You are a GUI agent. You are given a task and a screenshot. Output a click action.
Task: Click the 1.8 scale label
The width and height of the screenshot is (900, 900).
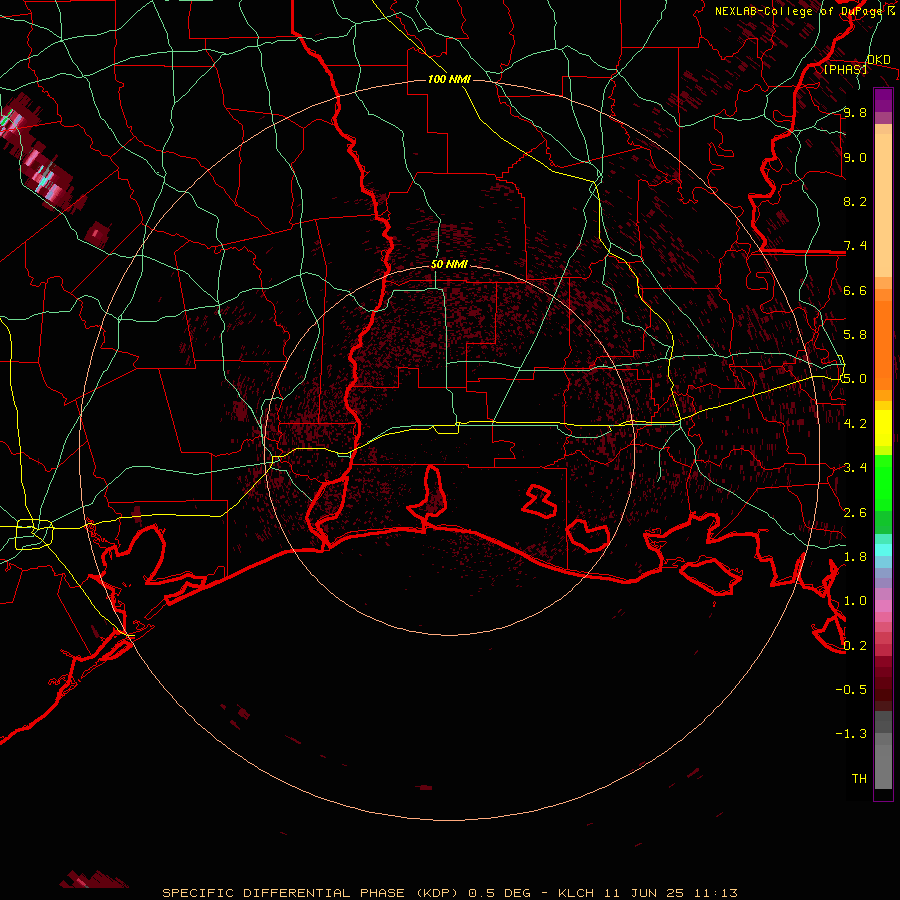coord(855,556)
